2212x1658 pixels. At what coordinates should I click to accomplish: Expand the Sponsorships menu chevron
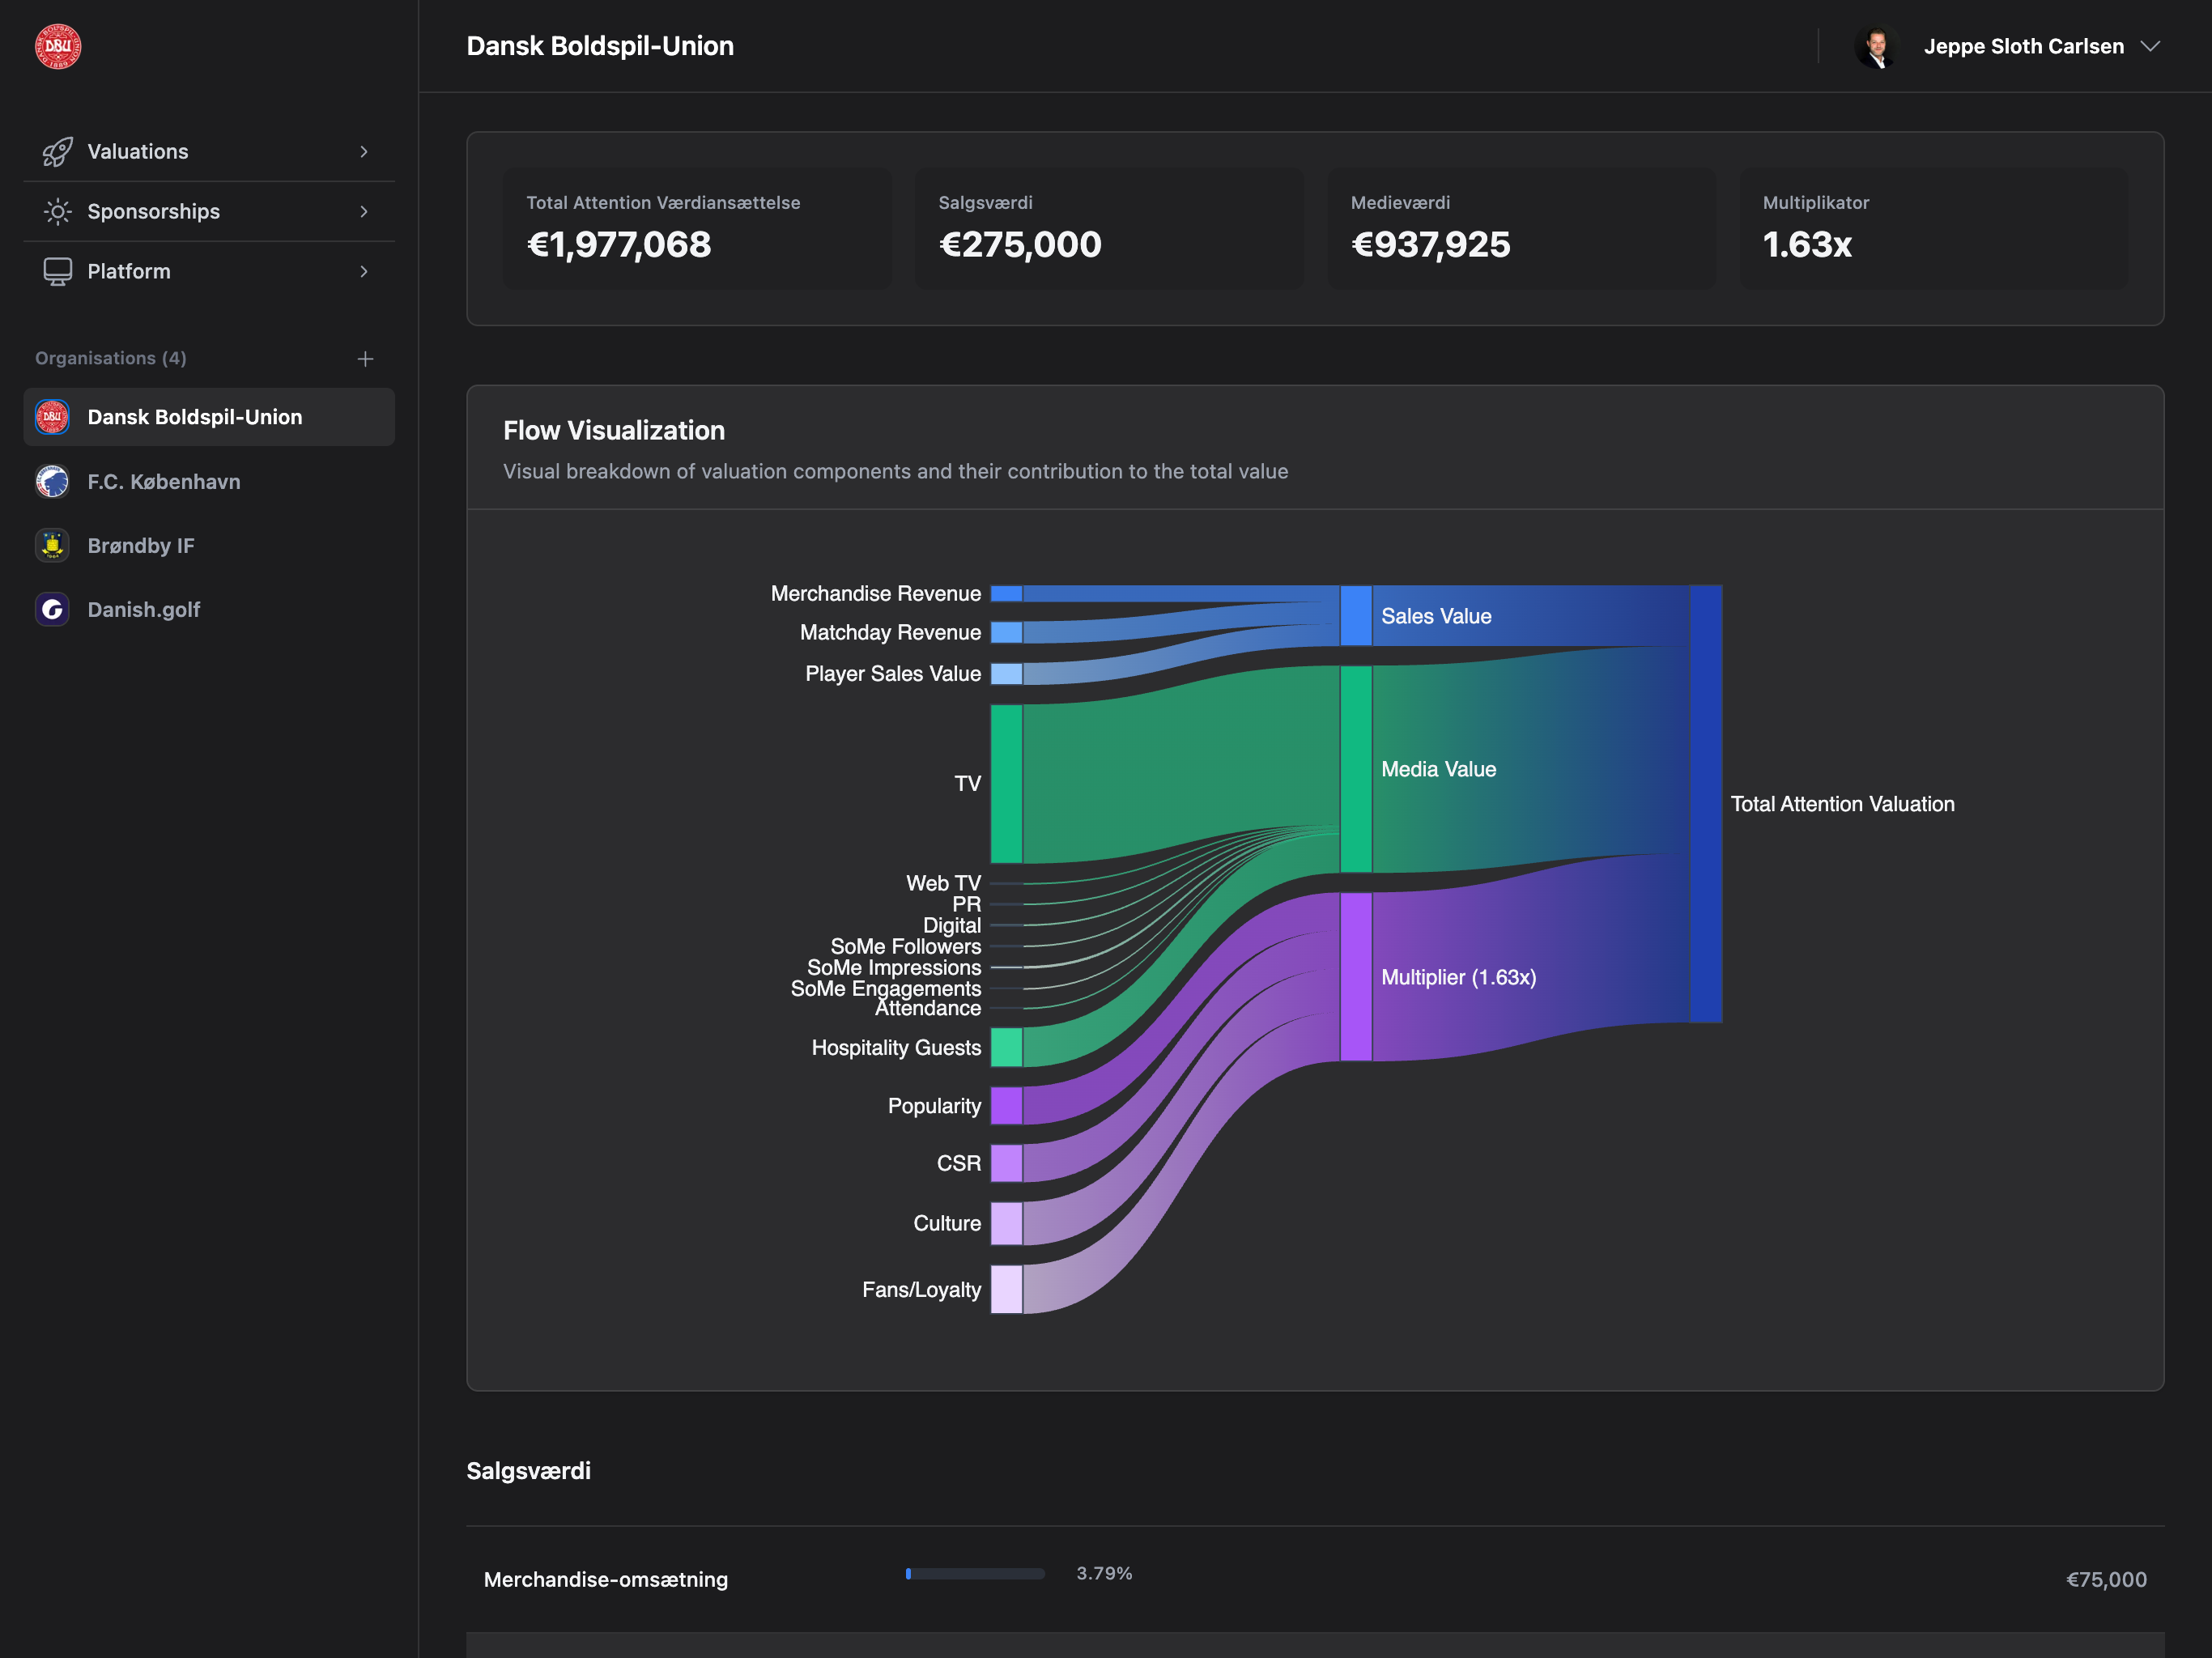[364, 212]
